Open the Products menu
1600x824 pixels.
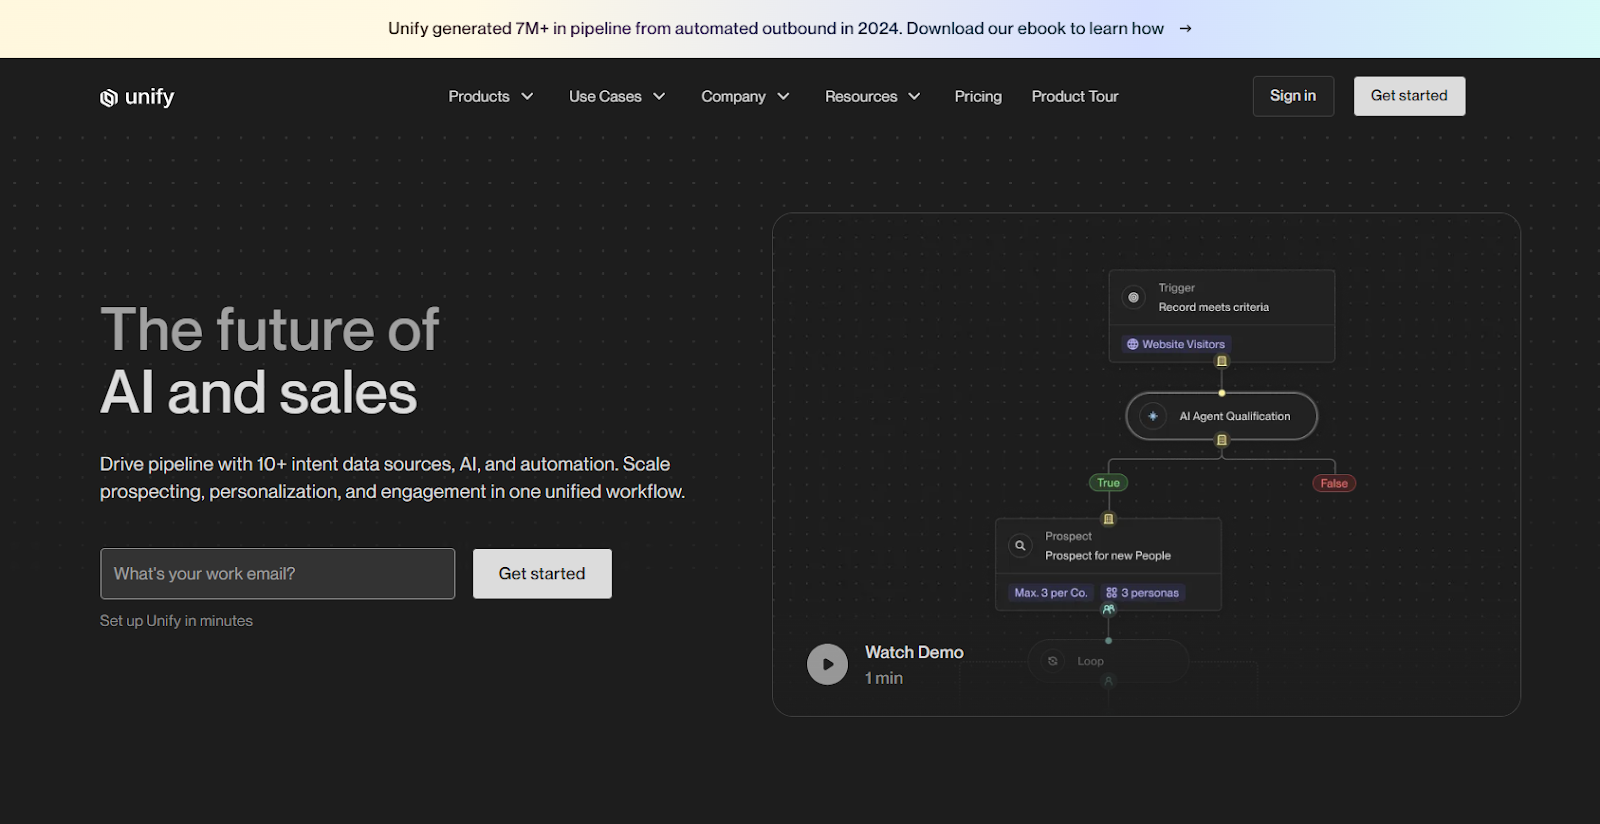point(479,97)
